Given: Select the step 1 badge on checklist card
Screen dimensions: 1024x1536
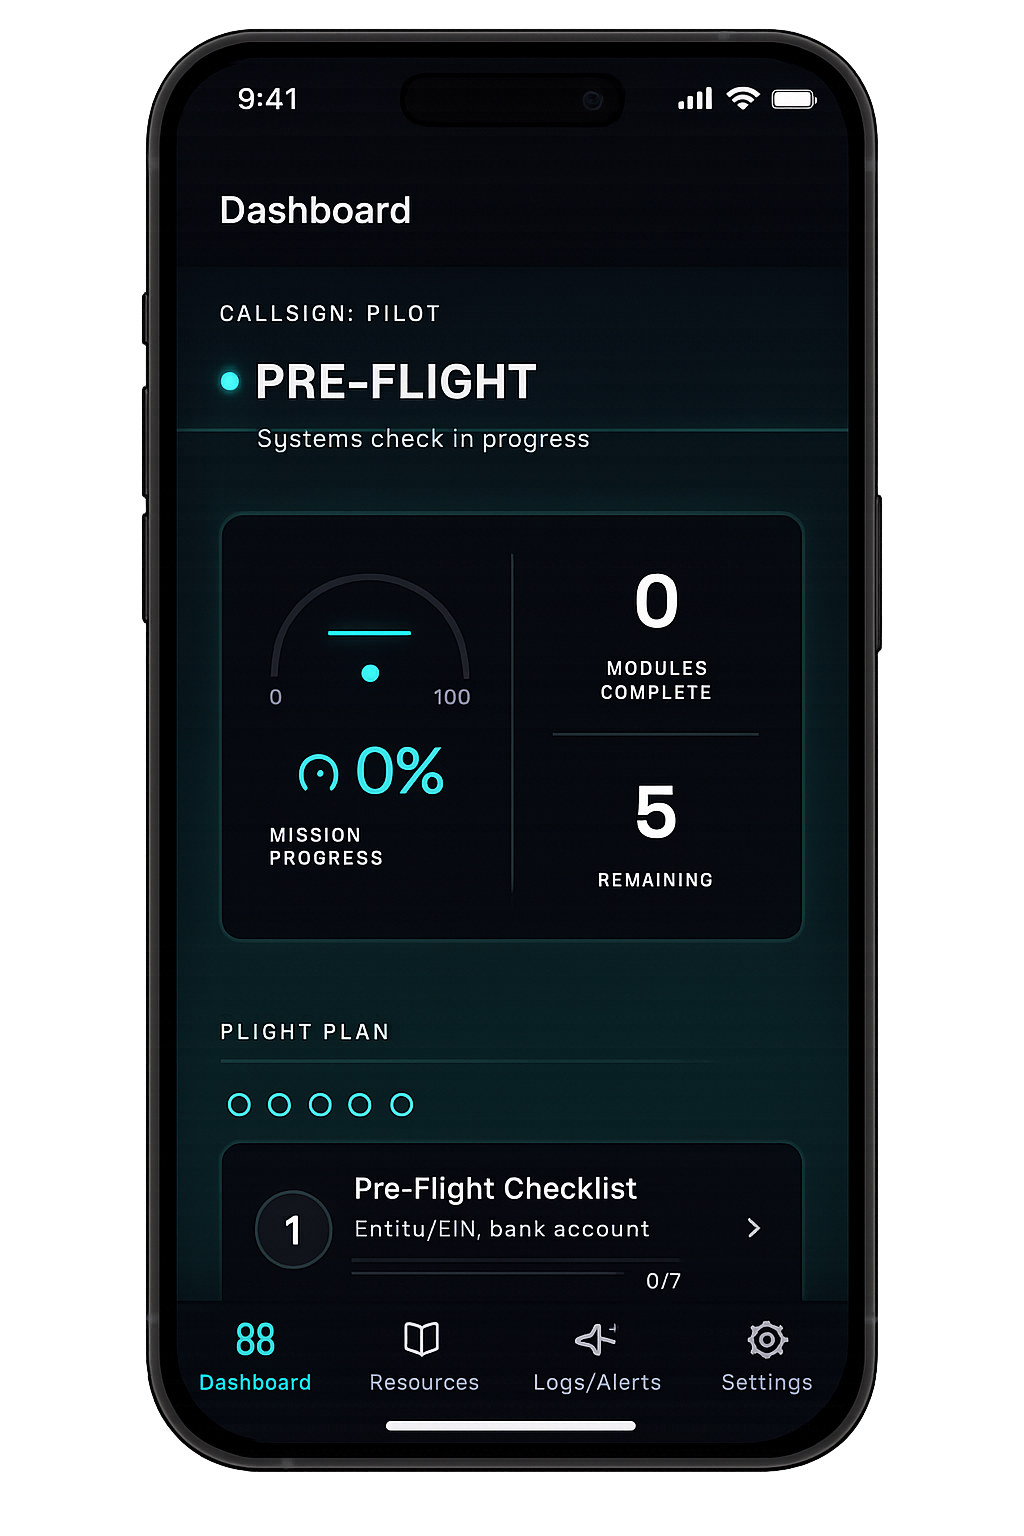Looking at the screenshot, I should point(293,1229).
